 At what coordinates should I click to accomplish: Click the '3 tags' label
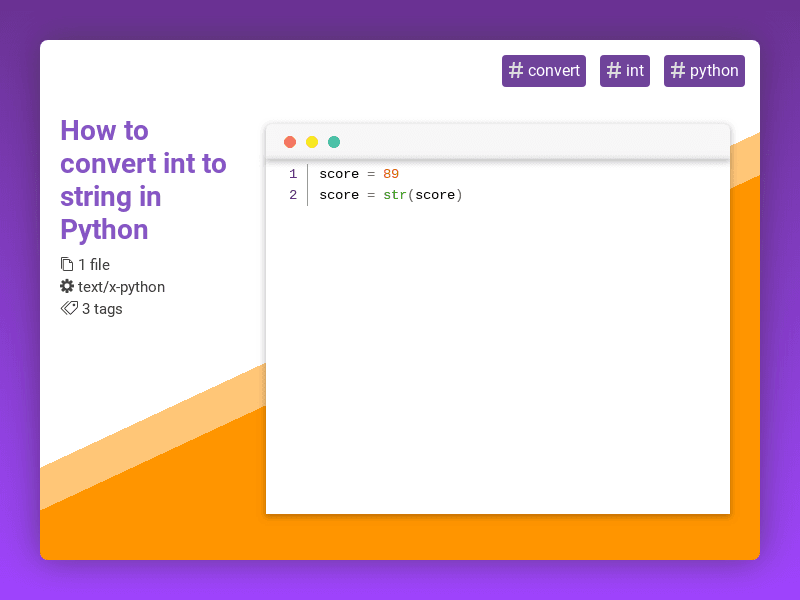[x=100, y=308]
